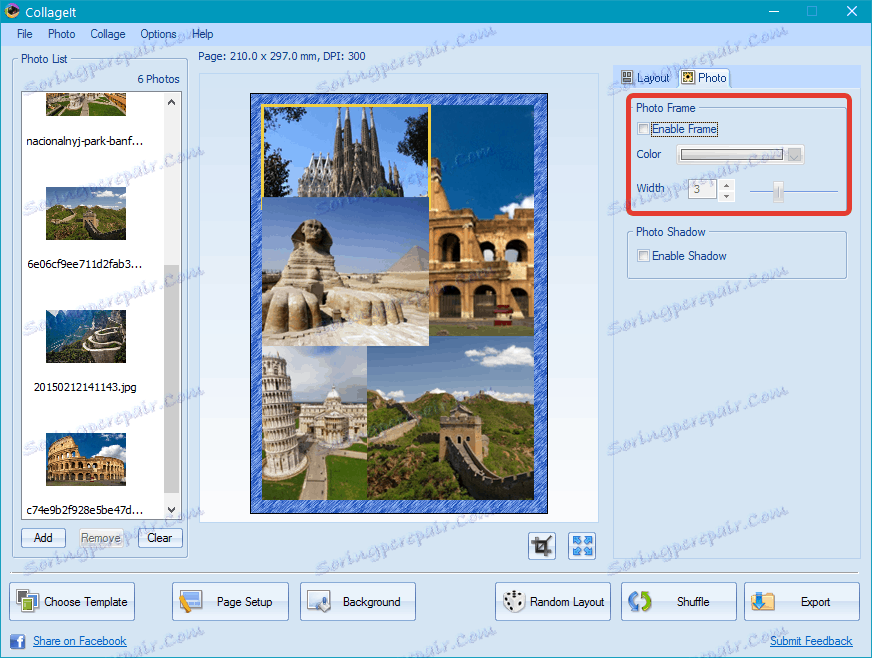Click the Submit Feedback link
The image size is (872, 658).
[811, 641]
